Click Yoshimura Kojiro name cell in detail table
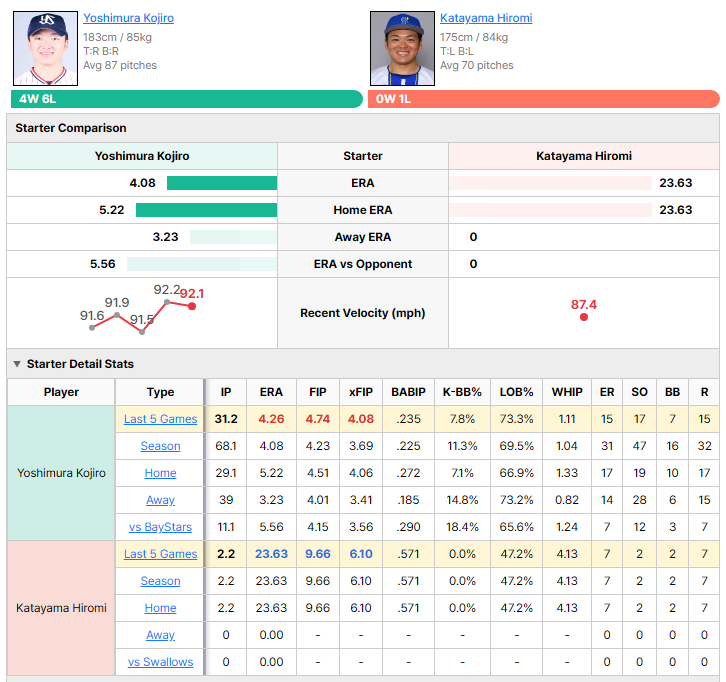Viewport: 726px width, 682px height. point(61,473)
